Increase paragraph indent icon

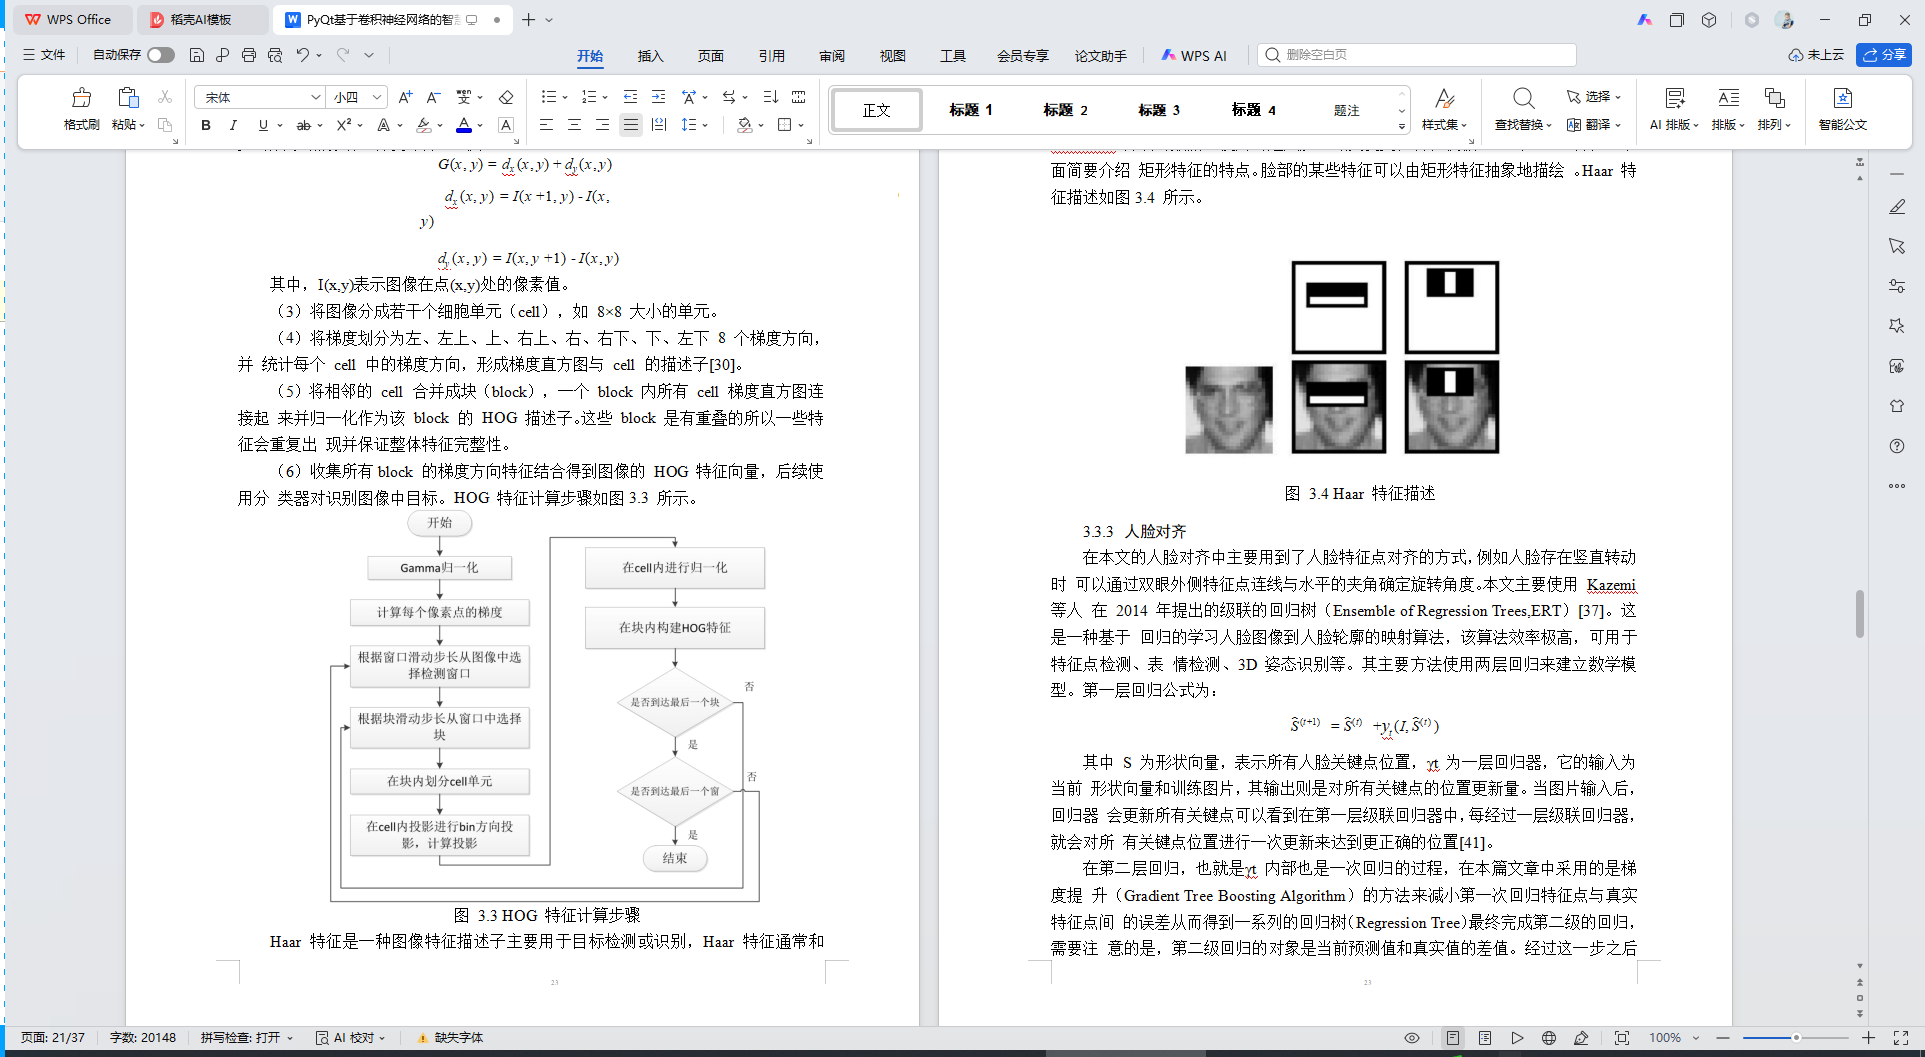[658, 97]
